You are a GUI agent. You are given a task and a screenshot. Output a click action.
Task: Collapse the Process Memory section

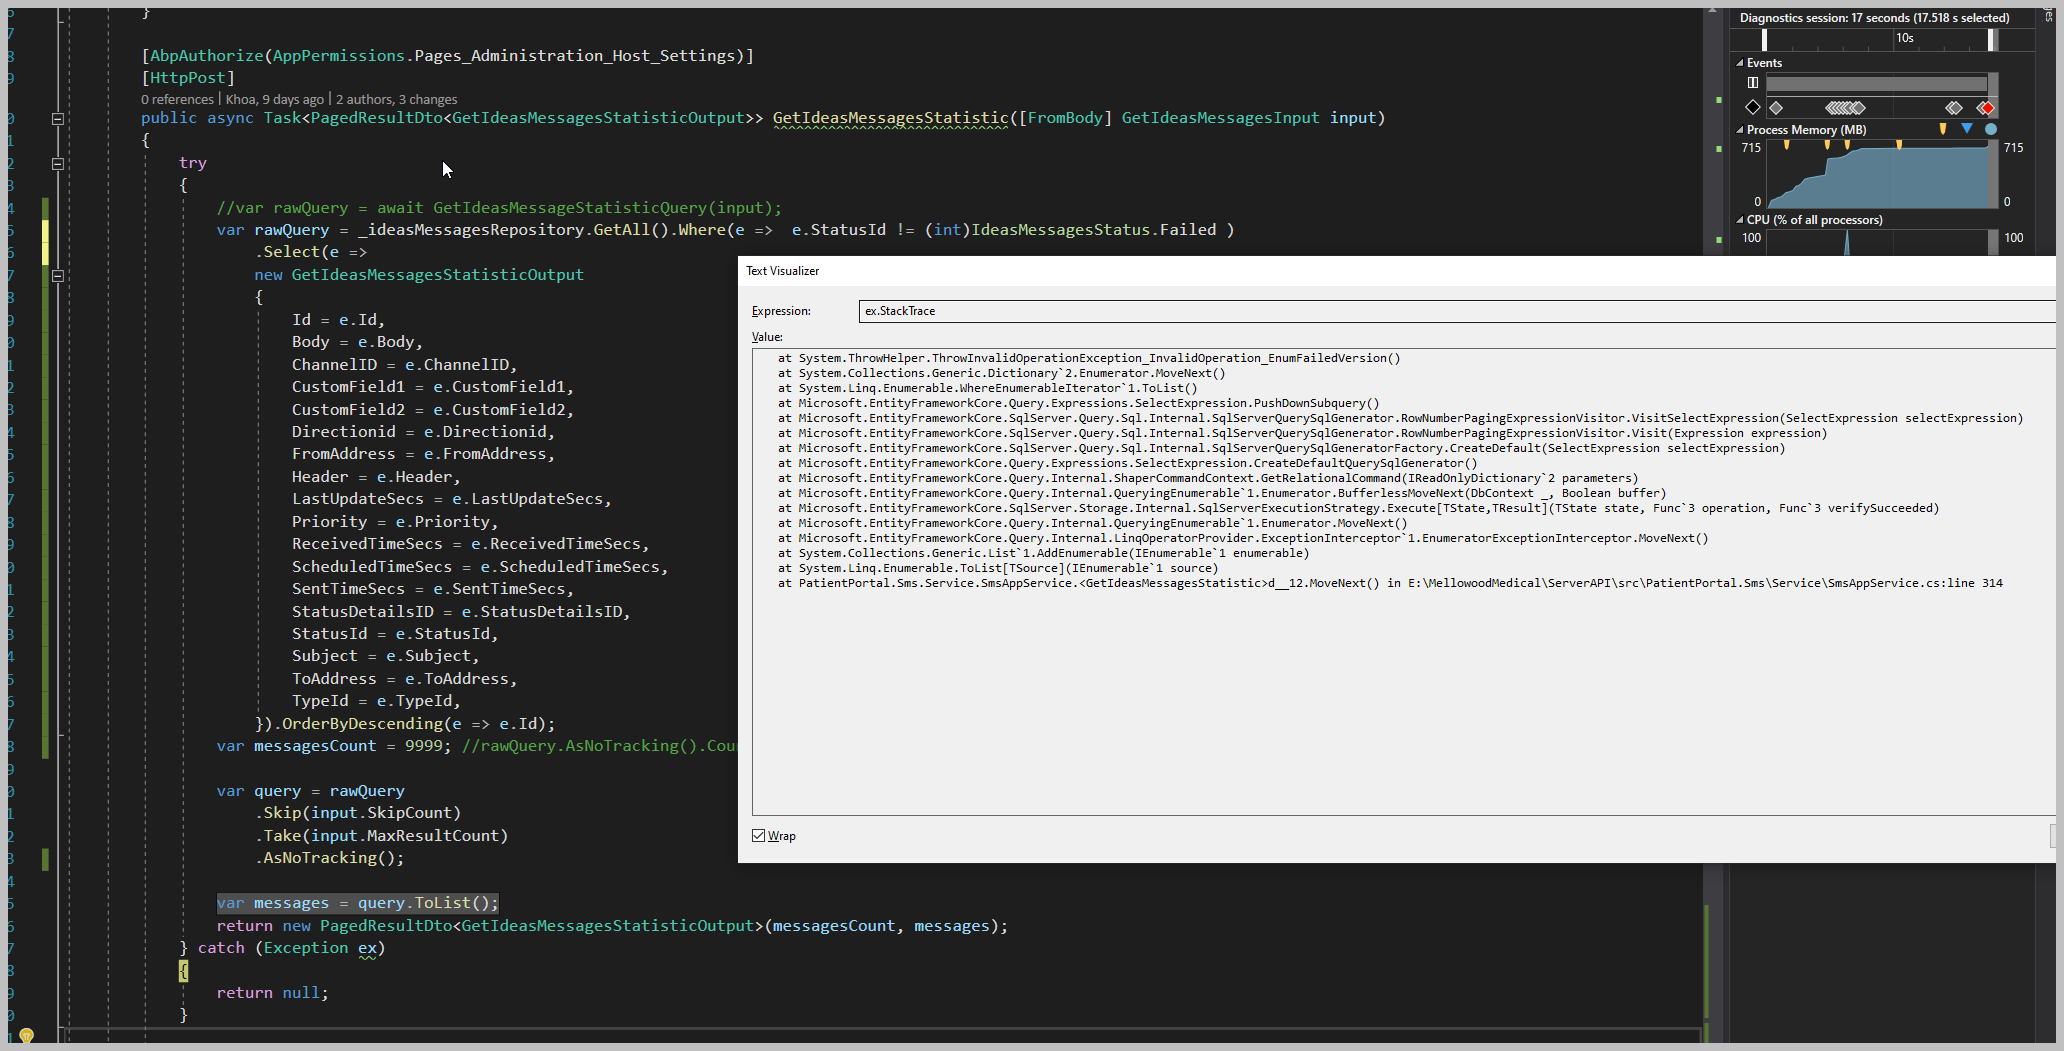click(x=1739, y=130)
